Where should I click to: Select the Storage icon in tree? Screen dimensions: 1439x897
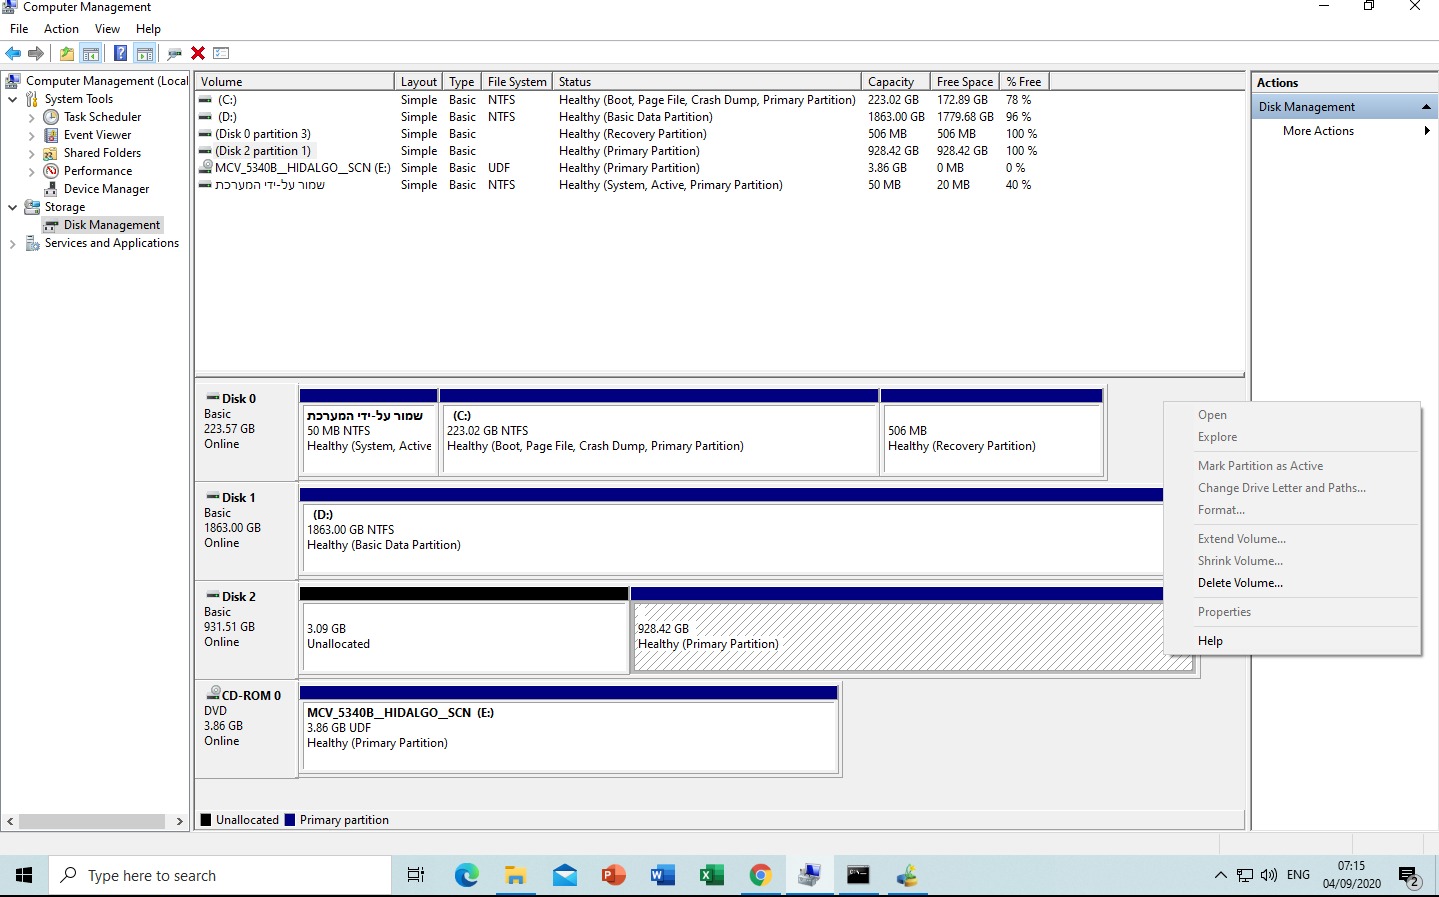32,207
